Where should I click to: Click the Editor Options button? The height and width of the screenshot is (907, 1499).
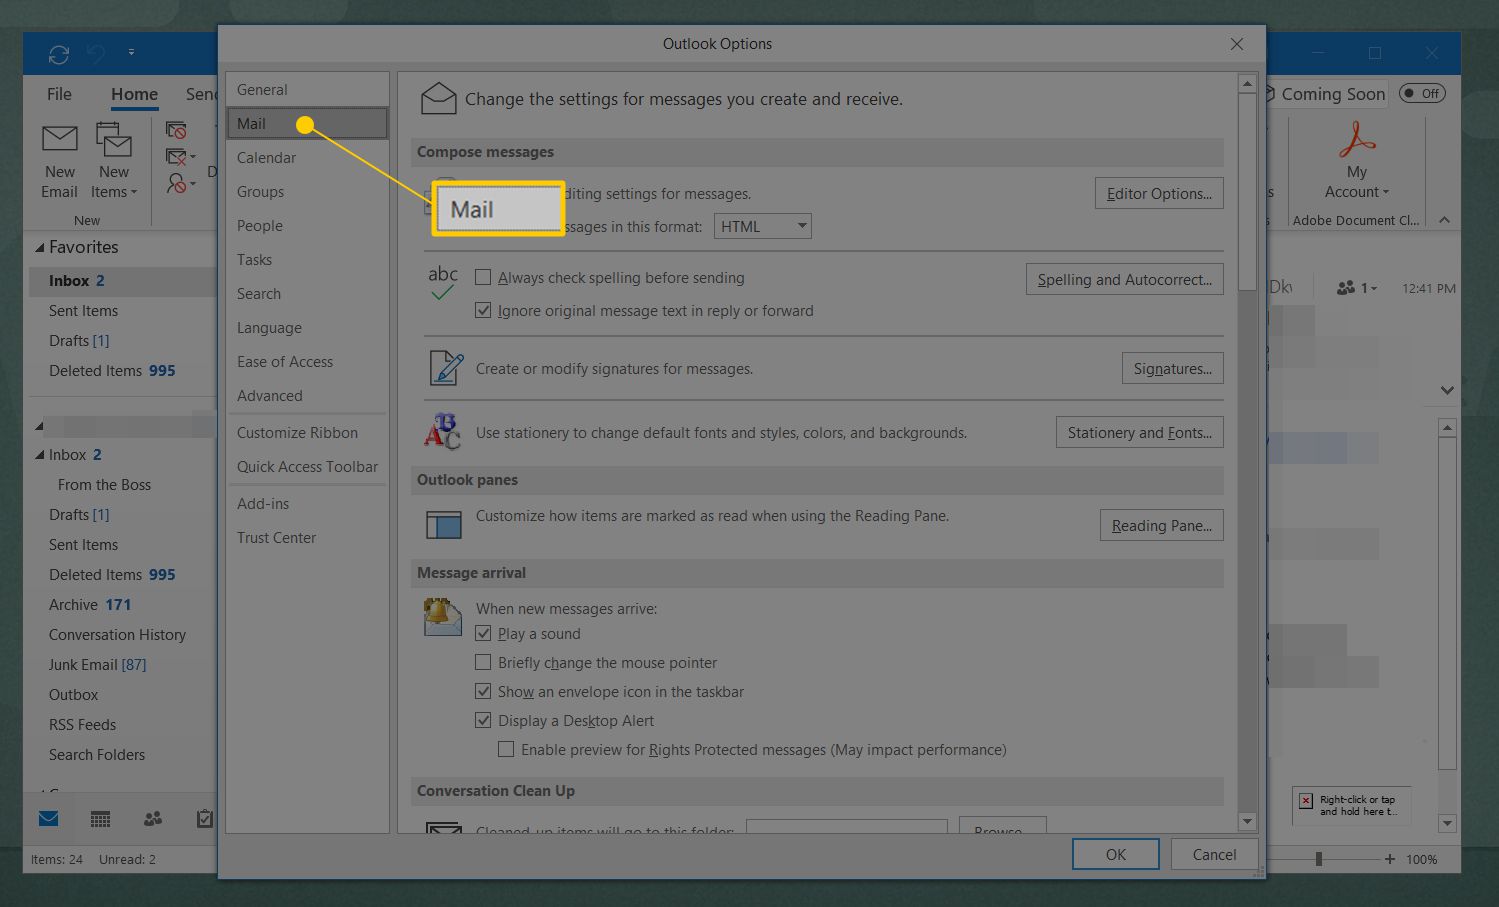pyautogui.click(x=1159, y=193)
